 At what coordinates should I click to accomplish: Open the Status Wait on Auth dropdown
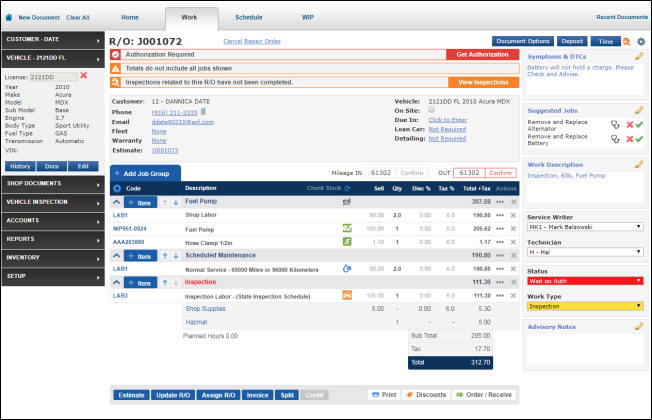(x=585, y=281)
